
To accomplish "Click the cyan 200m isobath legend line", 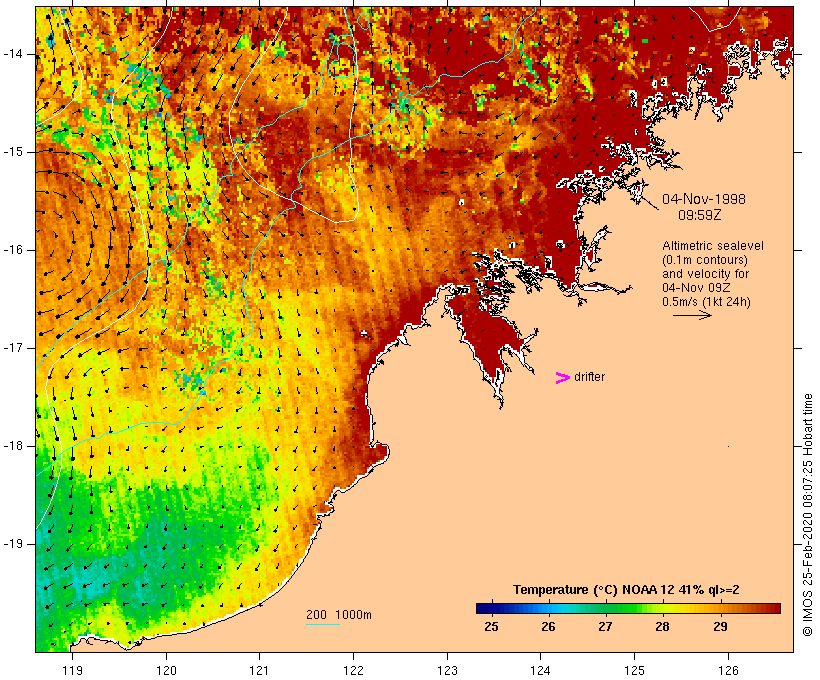I will [323, 624].
